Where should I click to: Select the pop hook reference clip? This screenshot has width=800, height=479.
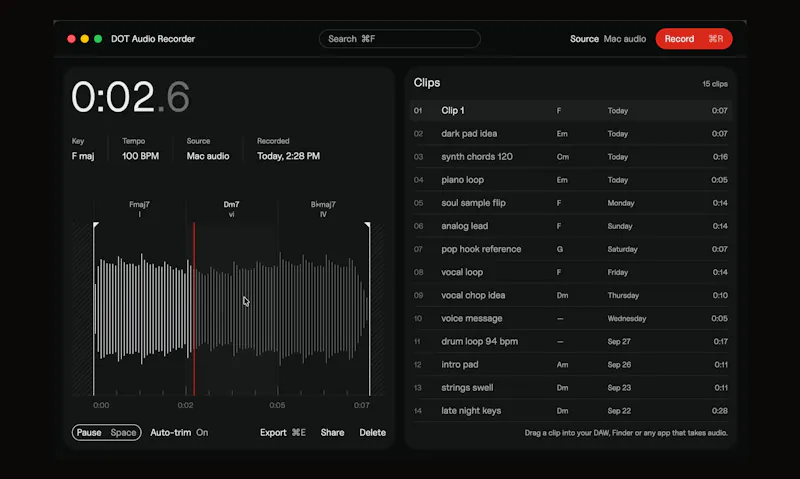click(x=570, y=249)
